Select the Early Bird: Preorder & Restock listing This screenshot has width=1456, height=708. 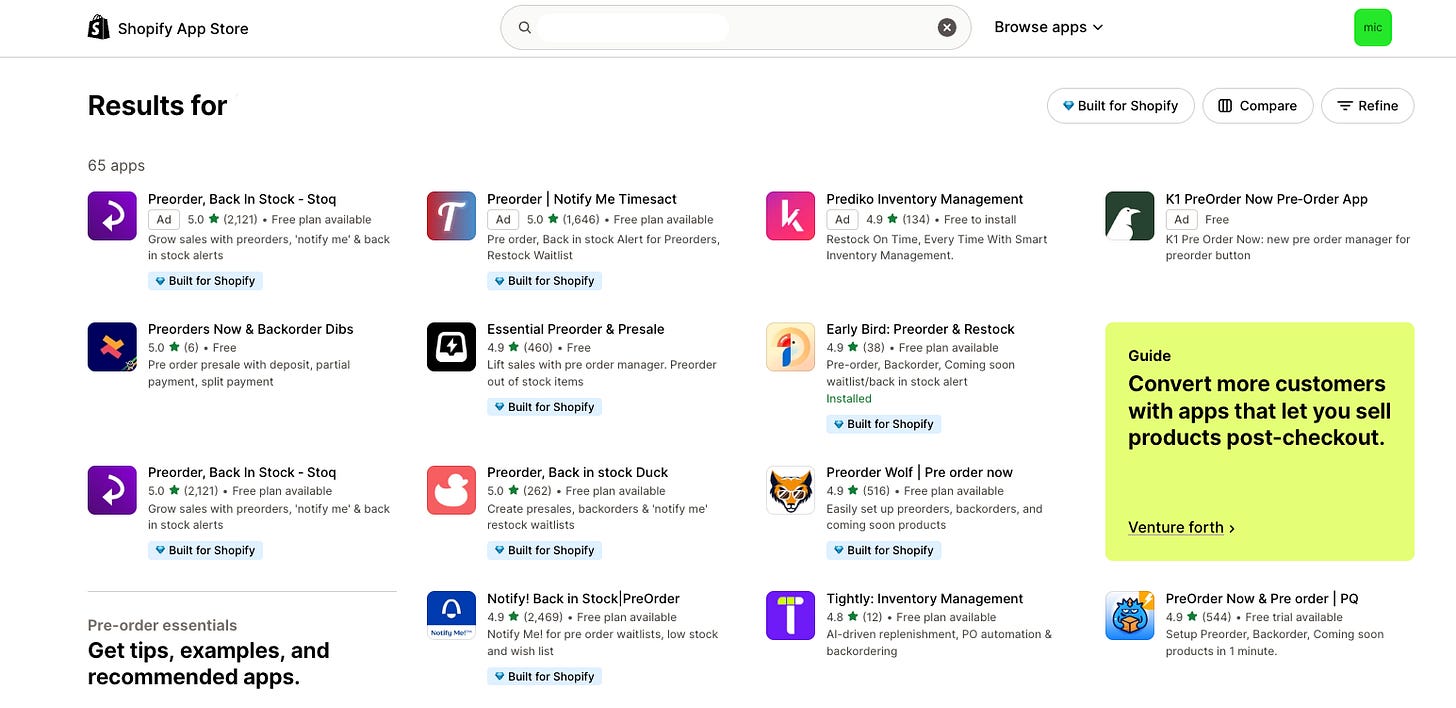click(920, 328)
